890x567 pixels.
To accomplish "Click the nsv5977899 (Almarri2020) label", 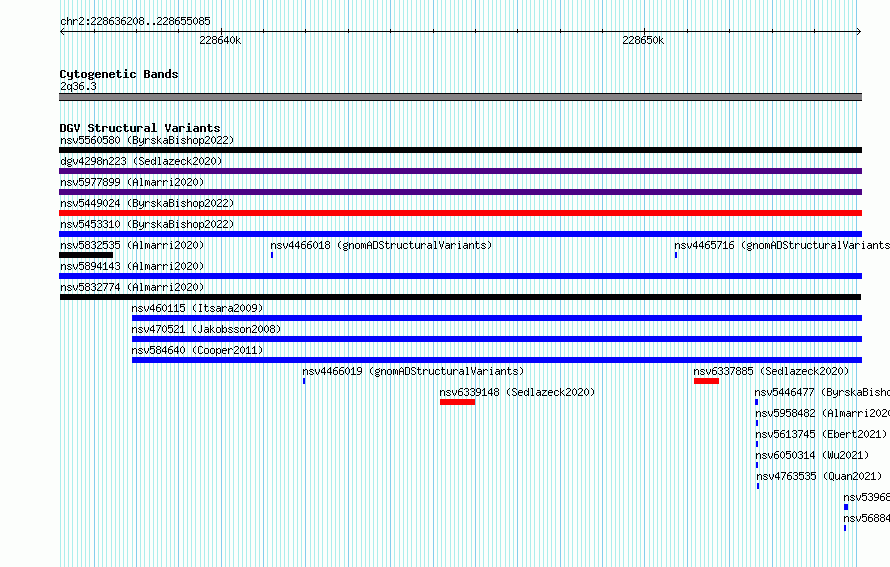I will [132, 182].
